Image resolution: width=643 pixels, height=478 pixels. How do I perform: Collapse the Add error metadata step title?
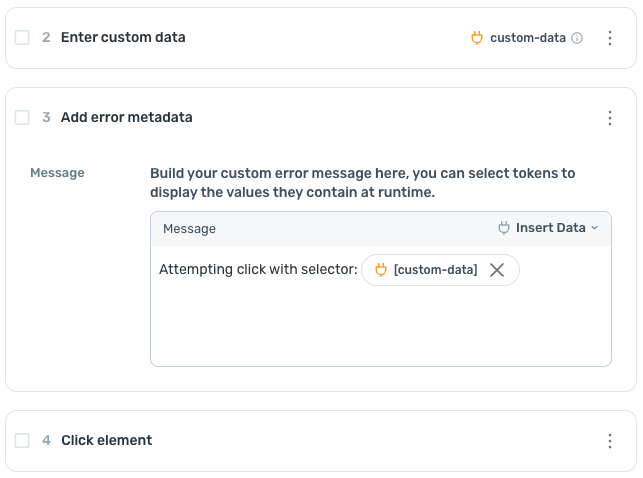[127, 117]
